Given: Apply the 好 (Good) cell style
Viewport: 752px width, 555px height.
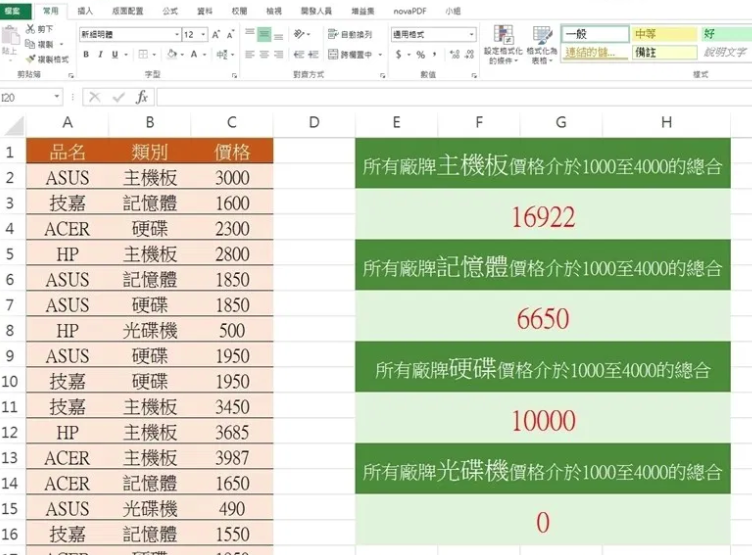Looking at the screenshot, I should (726, 34).
